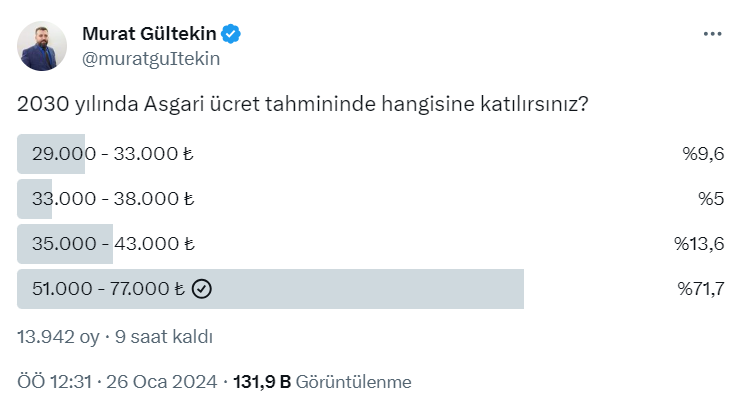Click Murat Gültekin's profile avatar
Image resolution: width=742 pixels, height=406 pixels.
point(43,46)
